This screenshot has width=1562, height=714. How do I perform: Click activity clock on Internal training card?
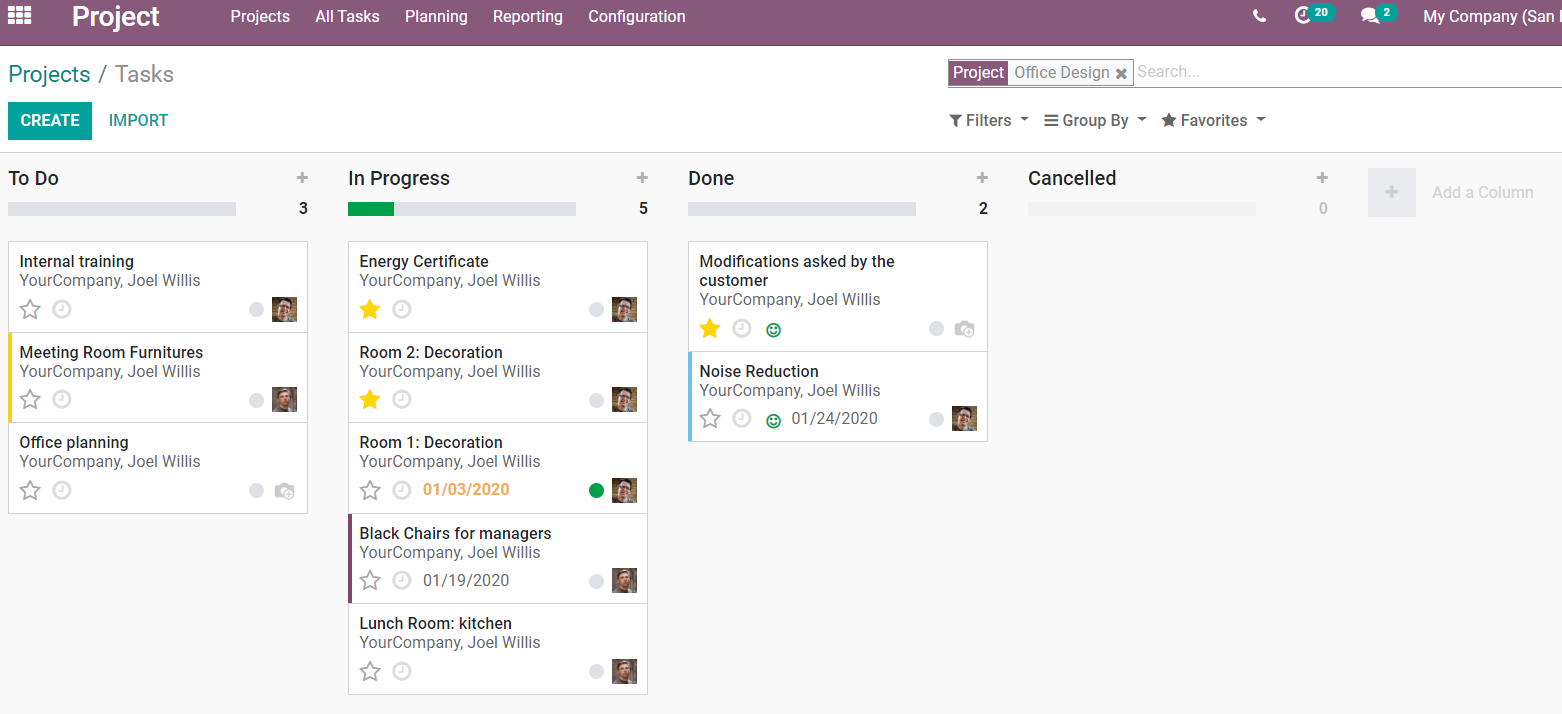(x=62, y=309)
